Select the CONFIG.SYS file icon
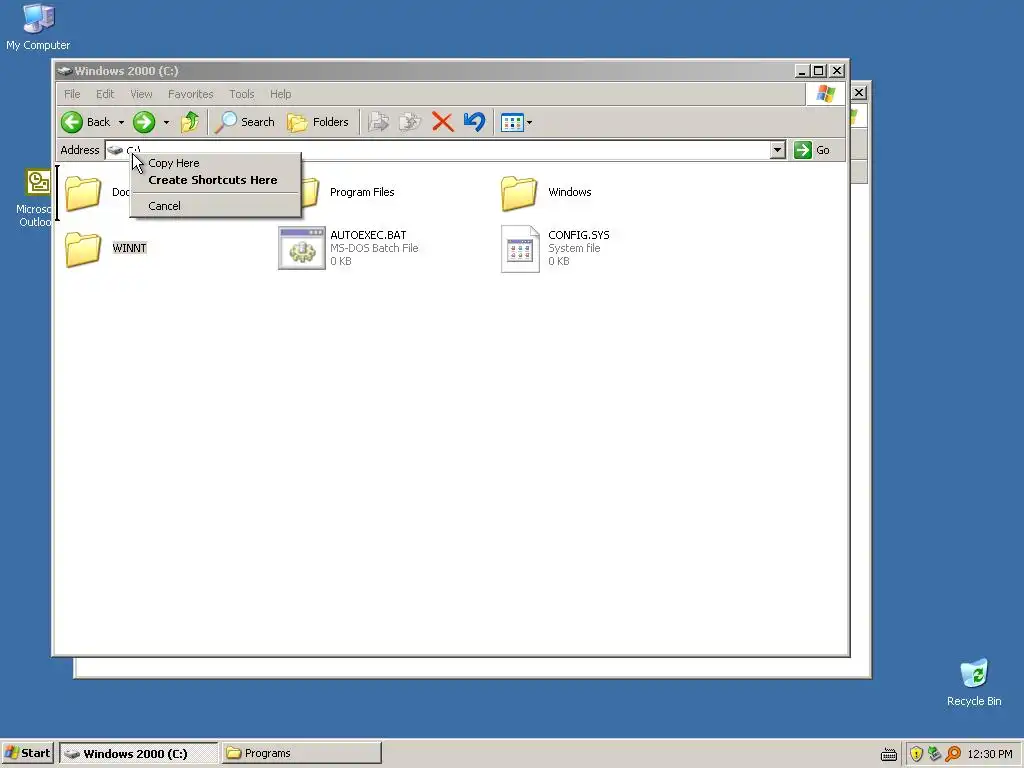This screenshot has height=768, width=1024. point(520,249)
